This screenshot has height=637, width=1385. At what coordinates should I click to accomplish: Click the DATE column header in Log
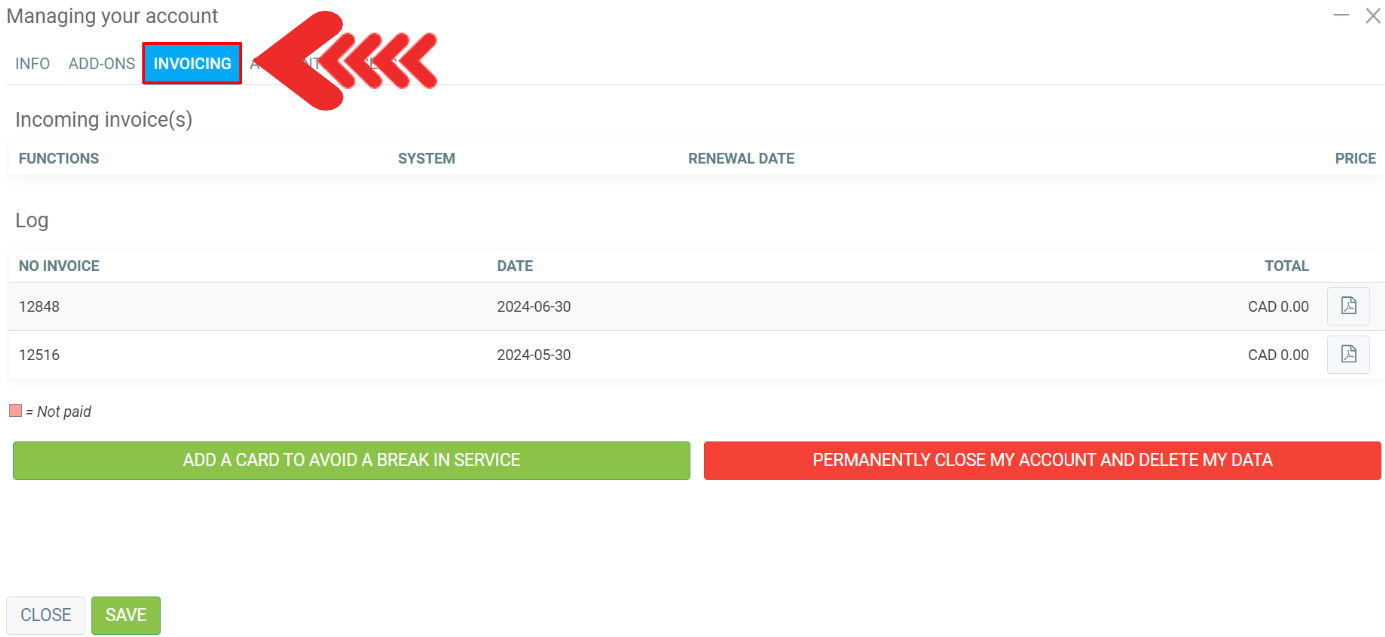coord(515,266)
